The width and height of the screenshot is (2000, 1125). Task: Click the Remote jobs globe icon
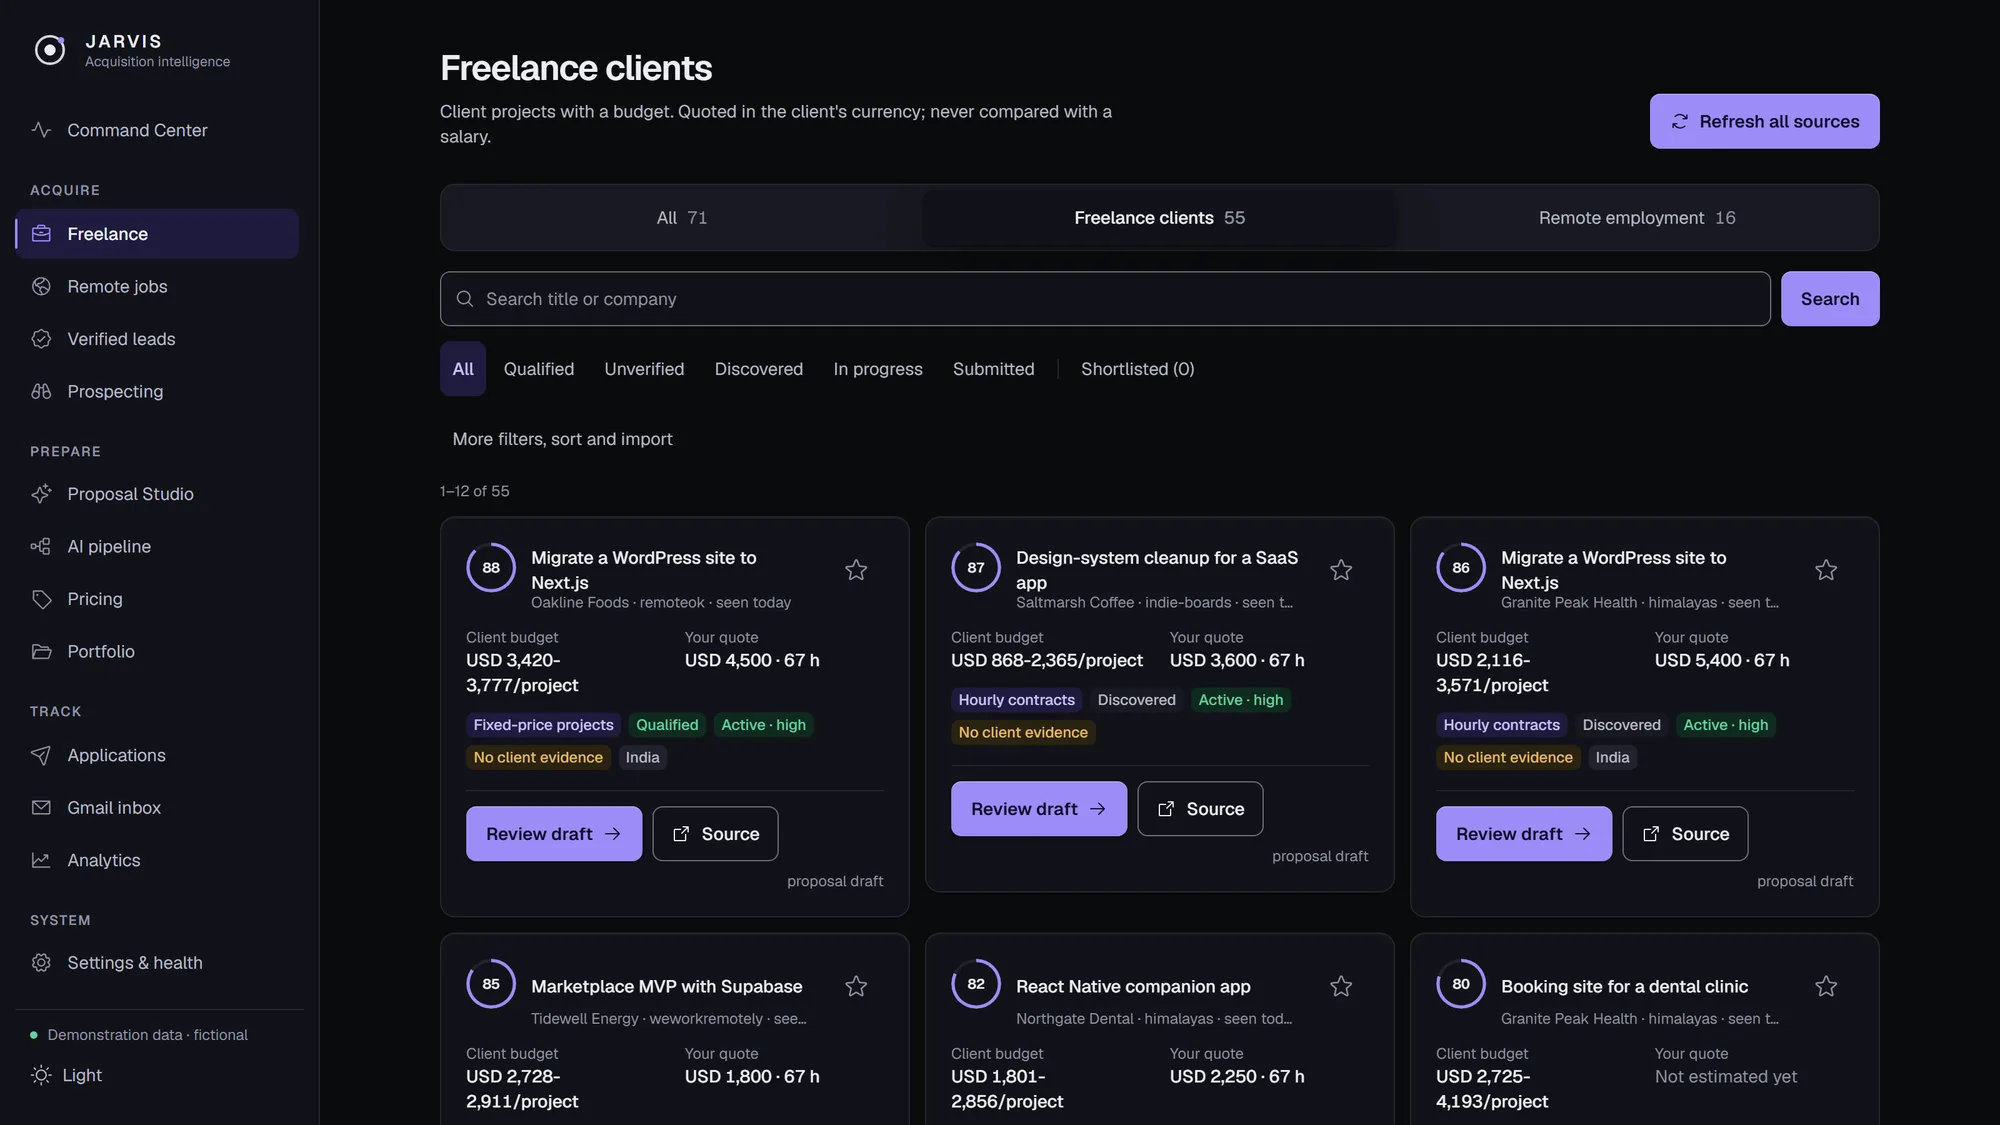point(41,287)
